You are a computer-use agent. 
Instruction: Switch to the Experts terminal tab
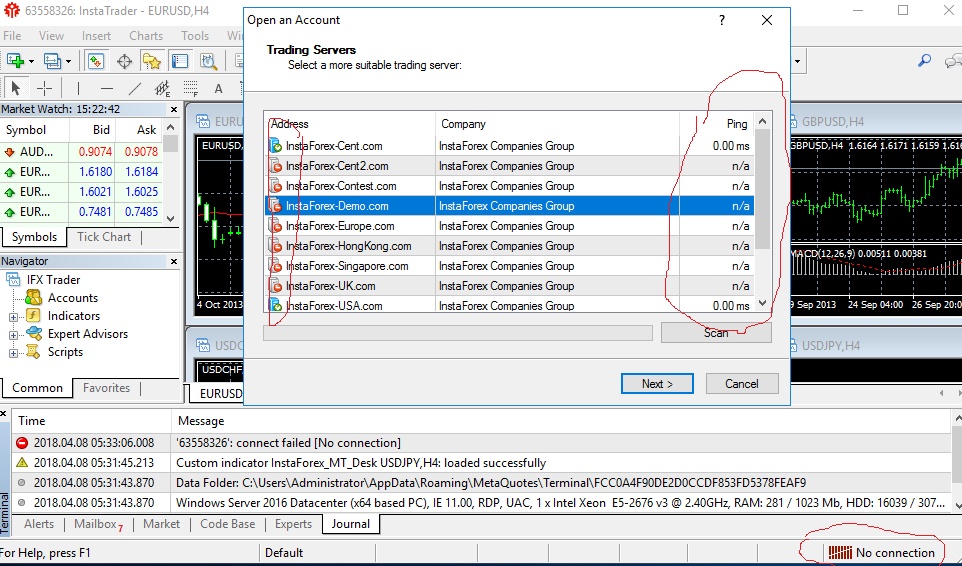(293, 524)
